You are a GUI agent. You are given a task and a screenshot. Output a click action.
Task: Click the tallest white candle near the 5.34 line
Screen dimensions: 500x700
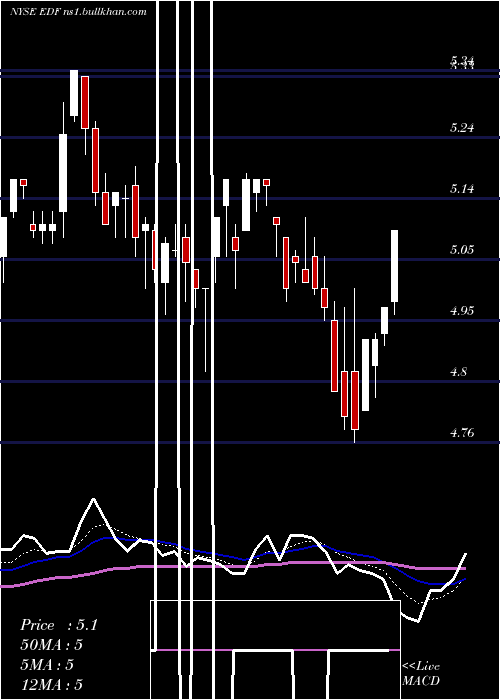click(74, 93)
